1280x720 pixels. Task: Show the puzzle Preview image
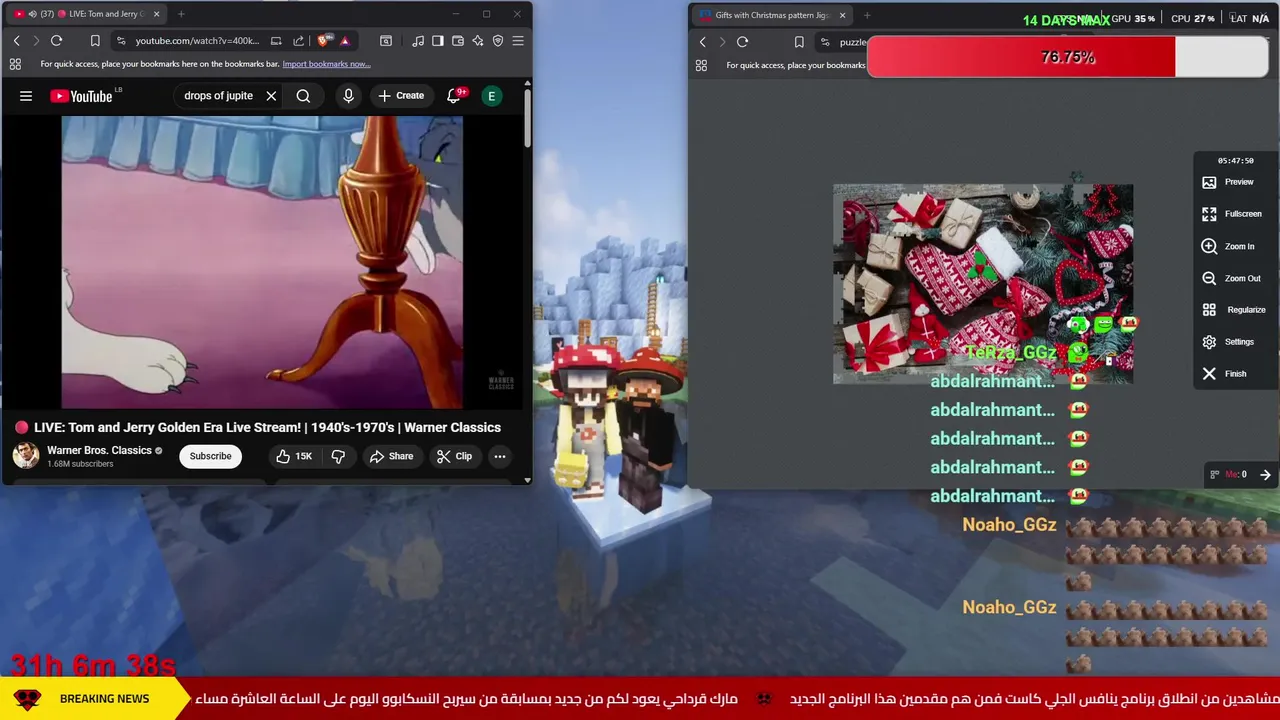tap(1228, 182)
